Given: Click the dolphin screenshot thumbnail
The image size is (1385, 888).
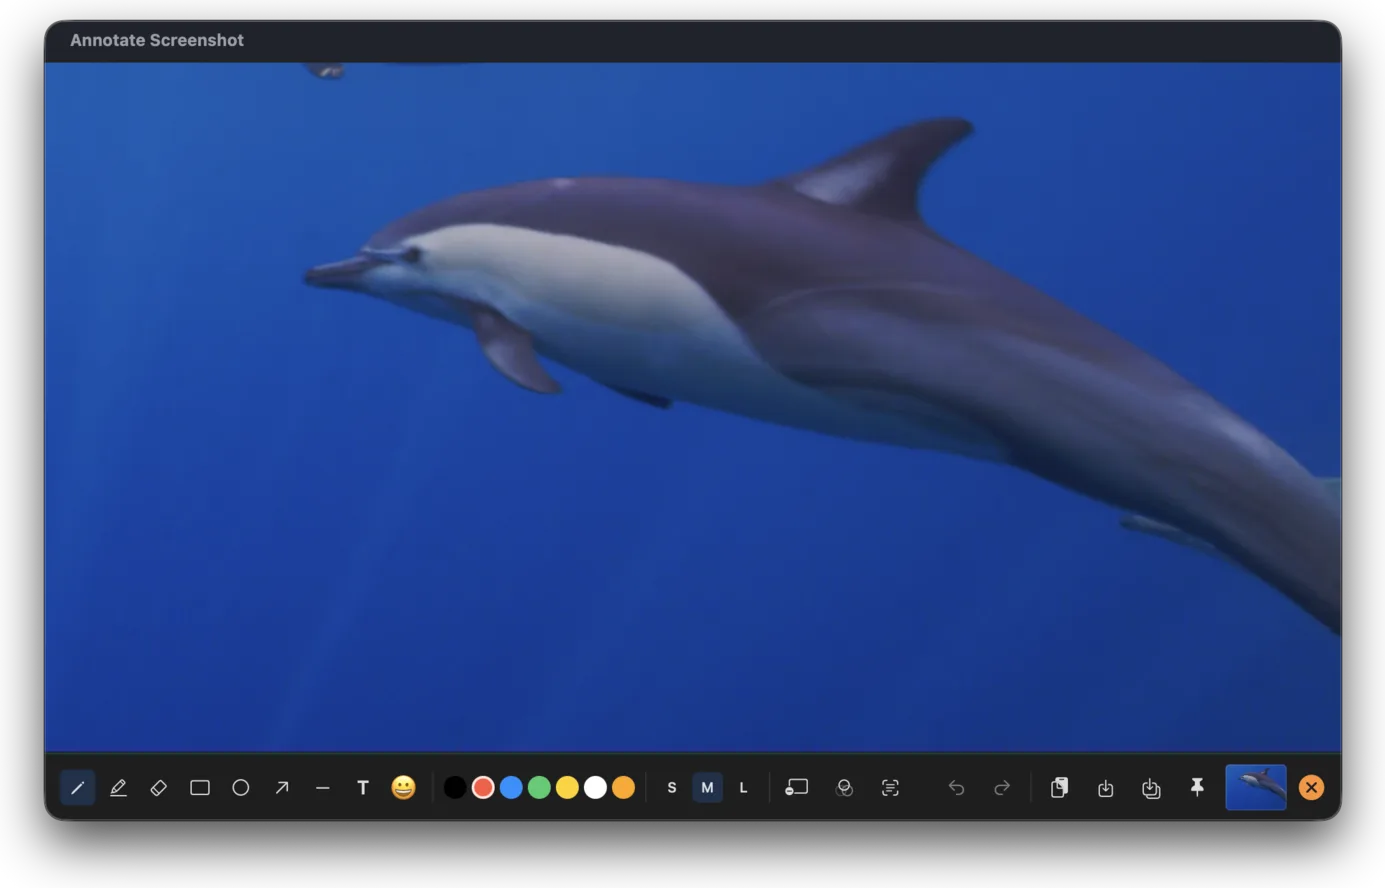Looking at the screenshot, I should coord(1256,787).
